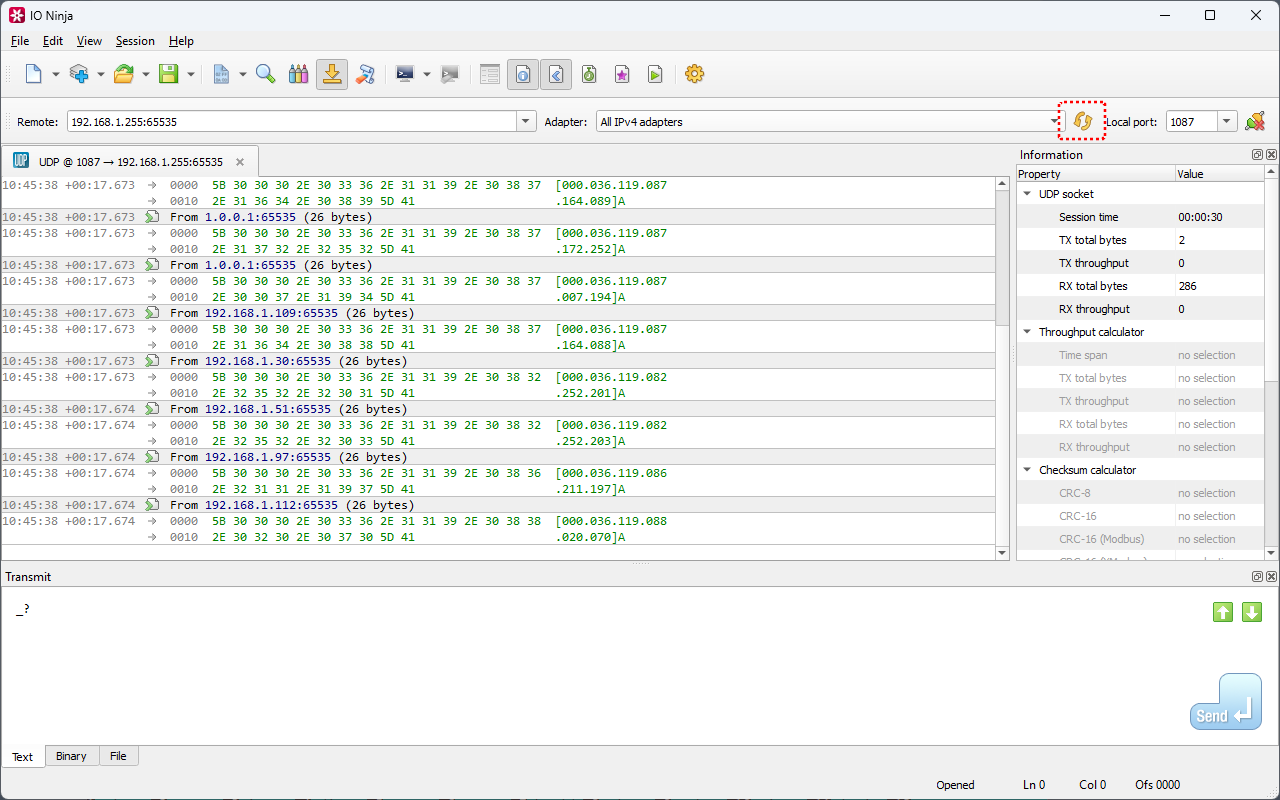Switch to the Binary transmit tab
1280x800 pixels.
coord(71,756)
